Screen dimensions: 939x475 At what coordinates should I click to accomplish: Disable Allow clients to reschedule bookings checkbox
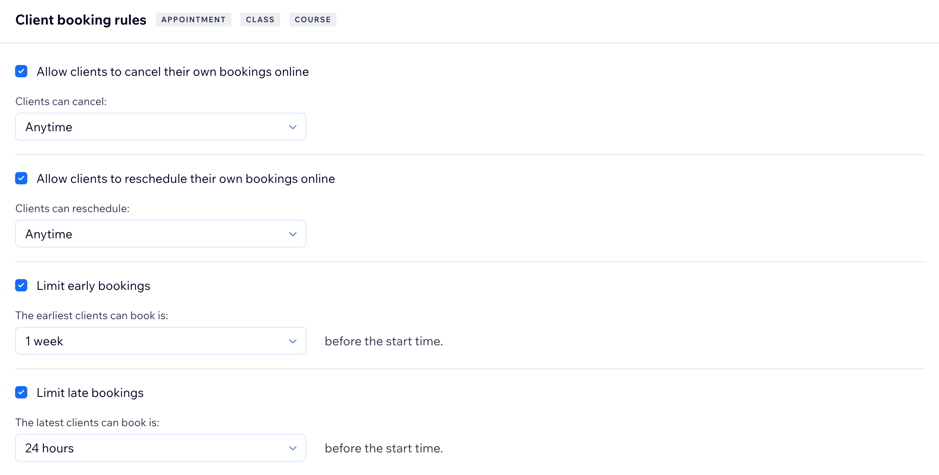21,179
